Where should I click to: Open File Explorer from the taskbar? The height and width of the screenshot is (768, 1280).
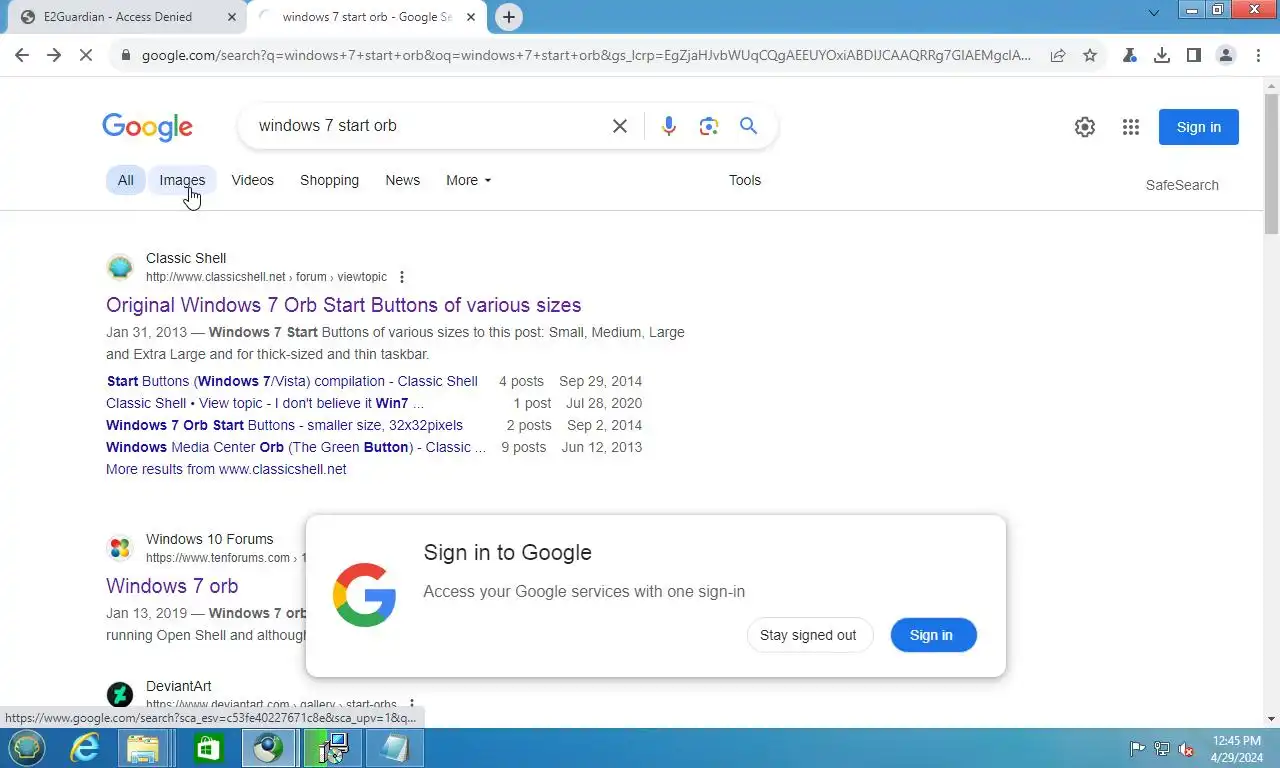143,748
